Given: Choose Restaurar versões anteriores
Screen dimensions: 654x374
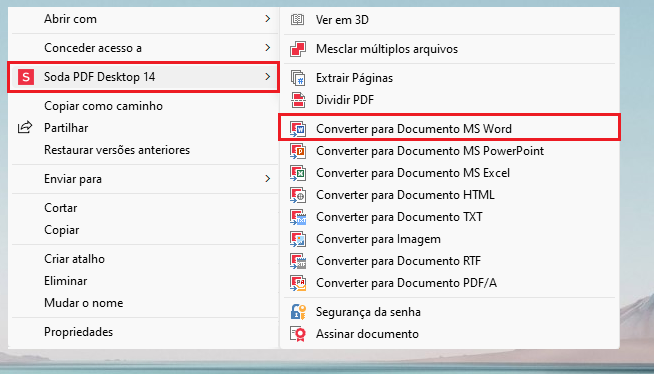Looking at the screenshot, I should (x=144, y=150).
